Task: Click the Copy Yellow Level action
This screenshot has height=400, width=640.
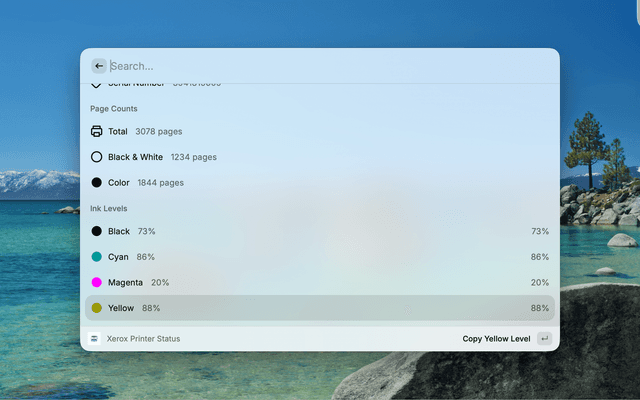Action: coord(496,339)
